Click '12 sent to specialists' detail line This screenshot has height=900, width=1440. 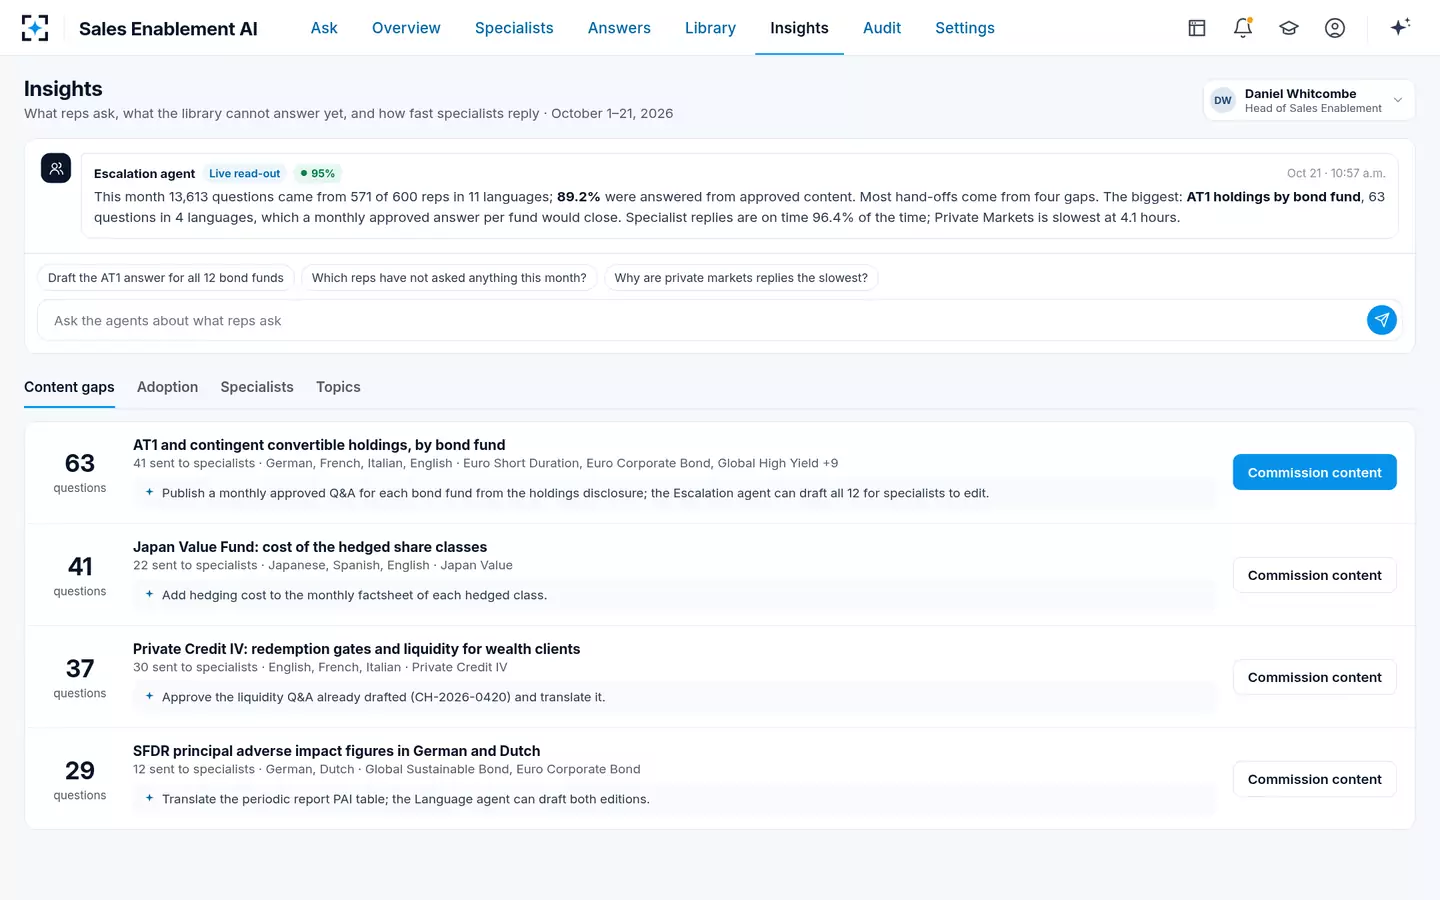coord(386,769)
